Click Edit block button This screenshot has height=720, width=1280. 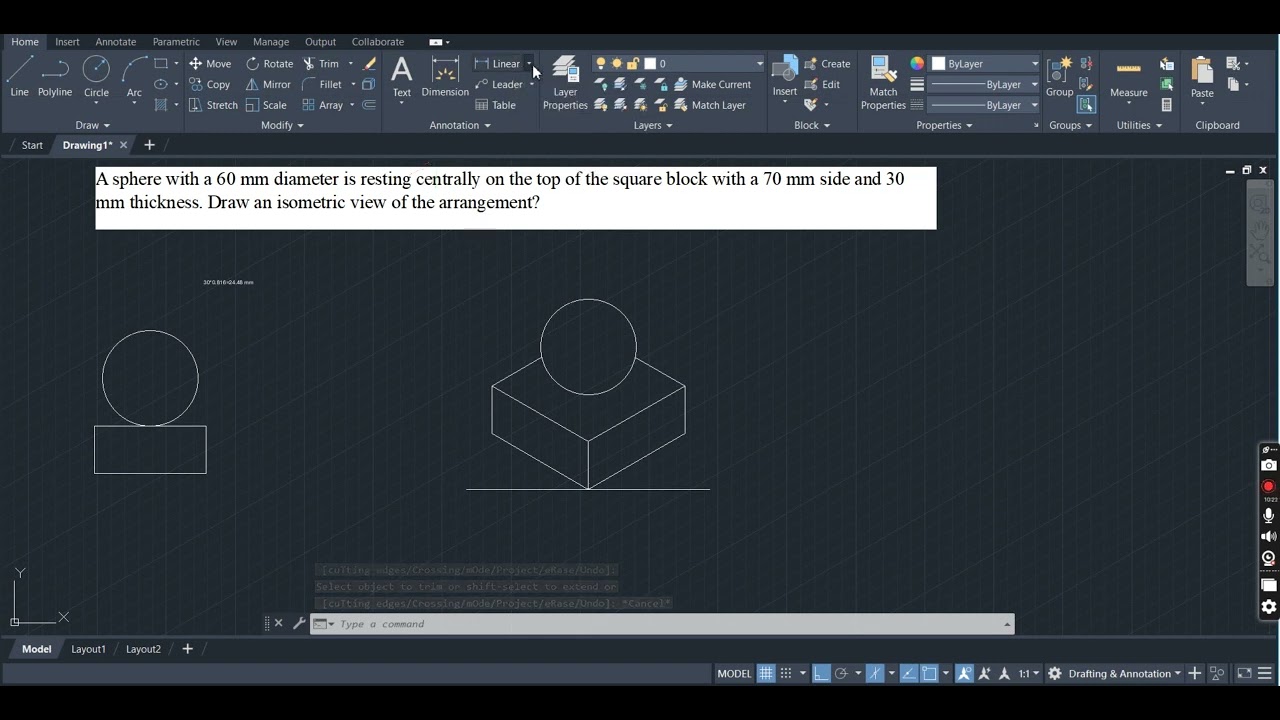(x=822, y=84)
